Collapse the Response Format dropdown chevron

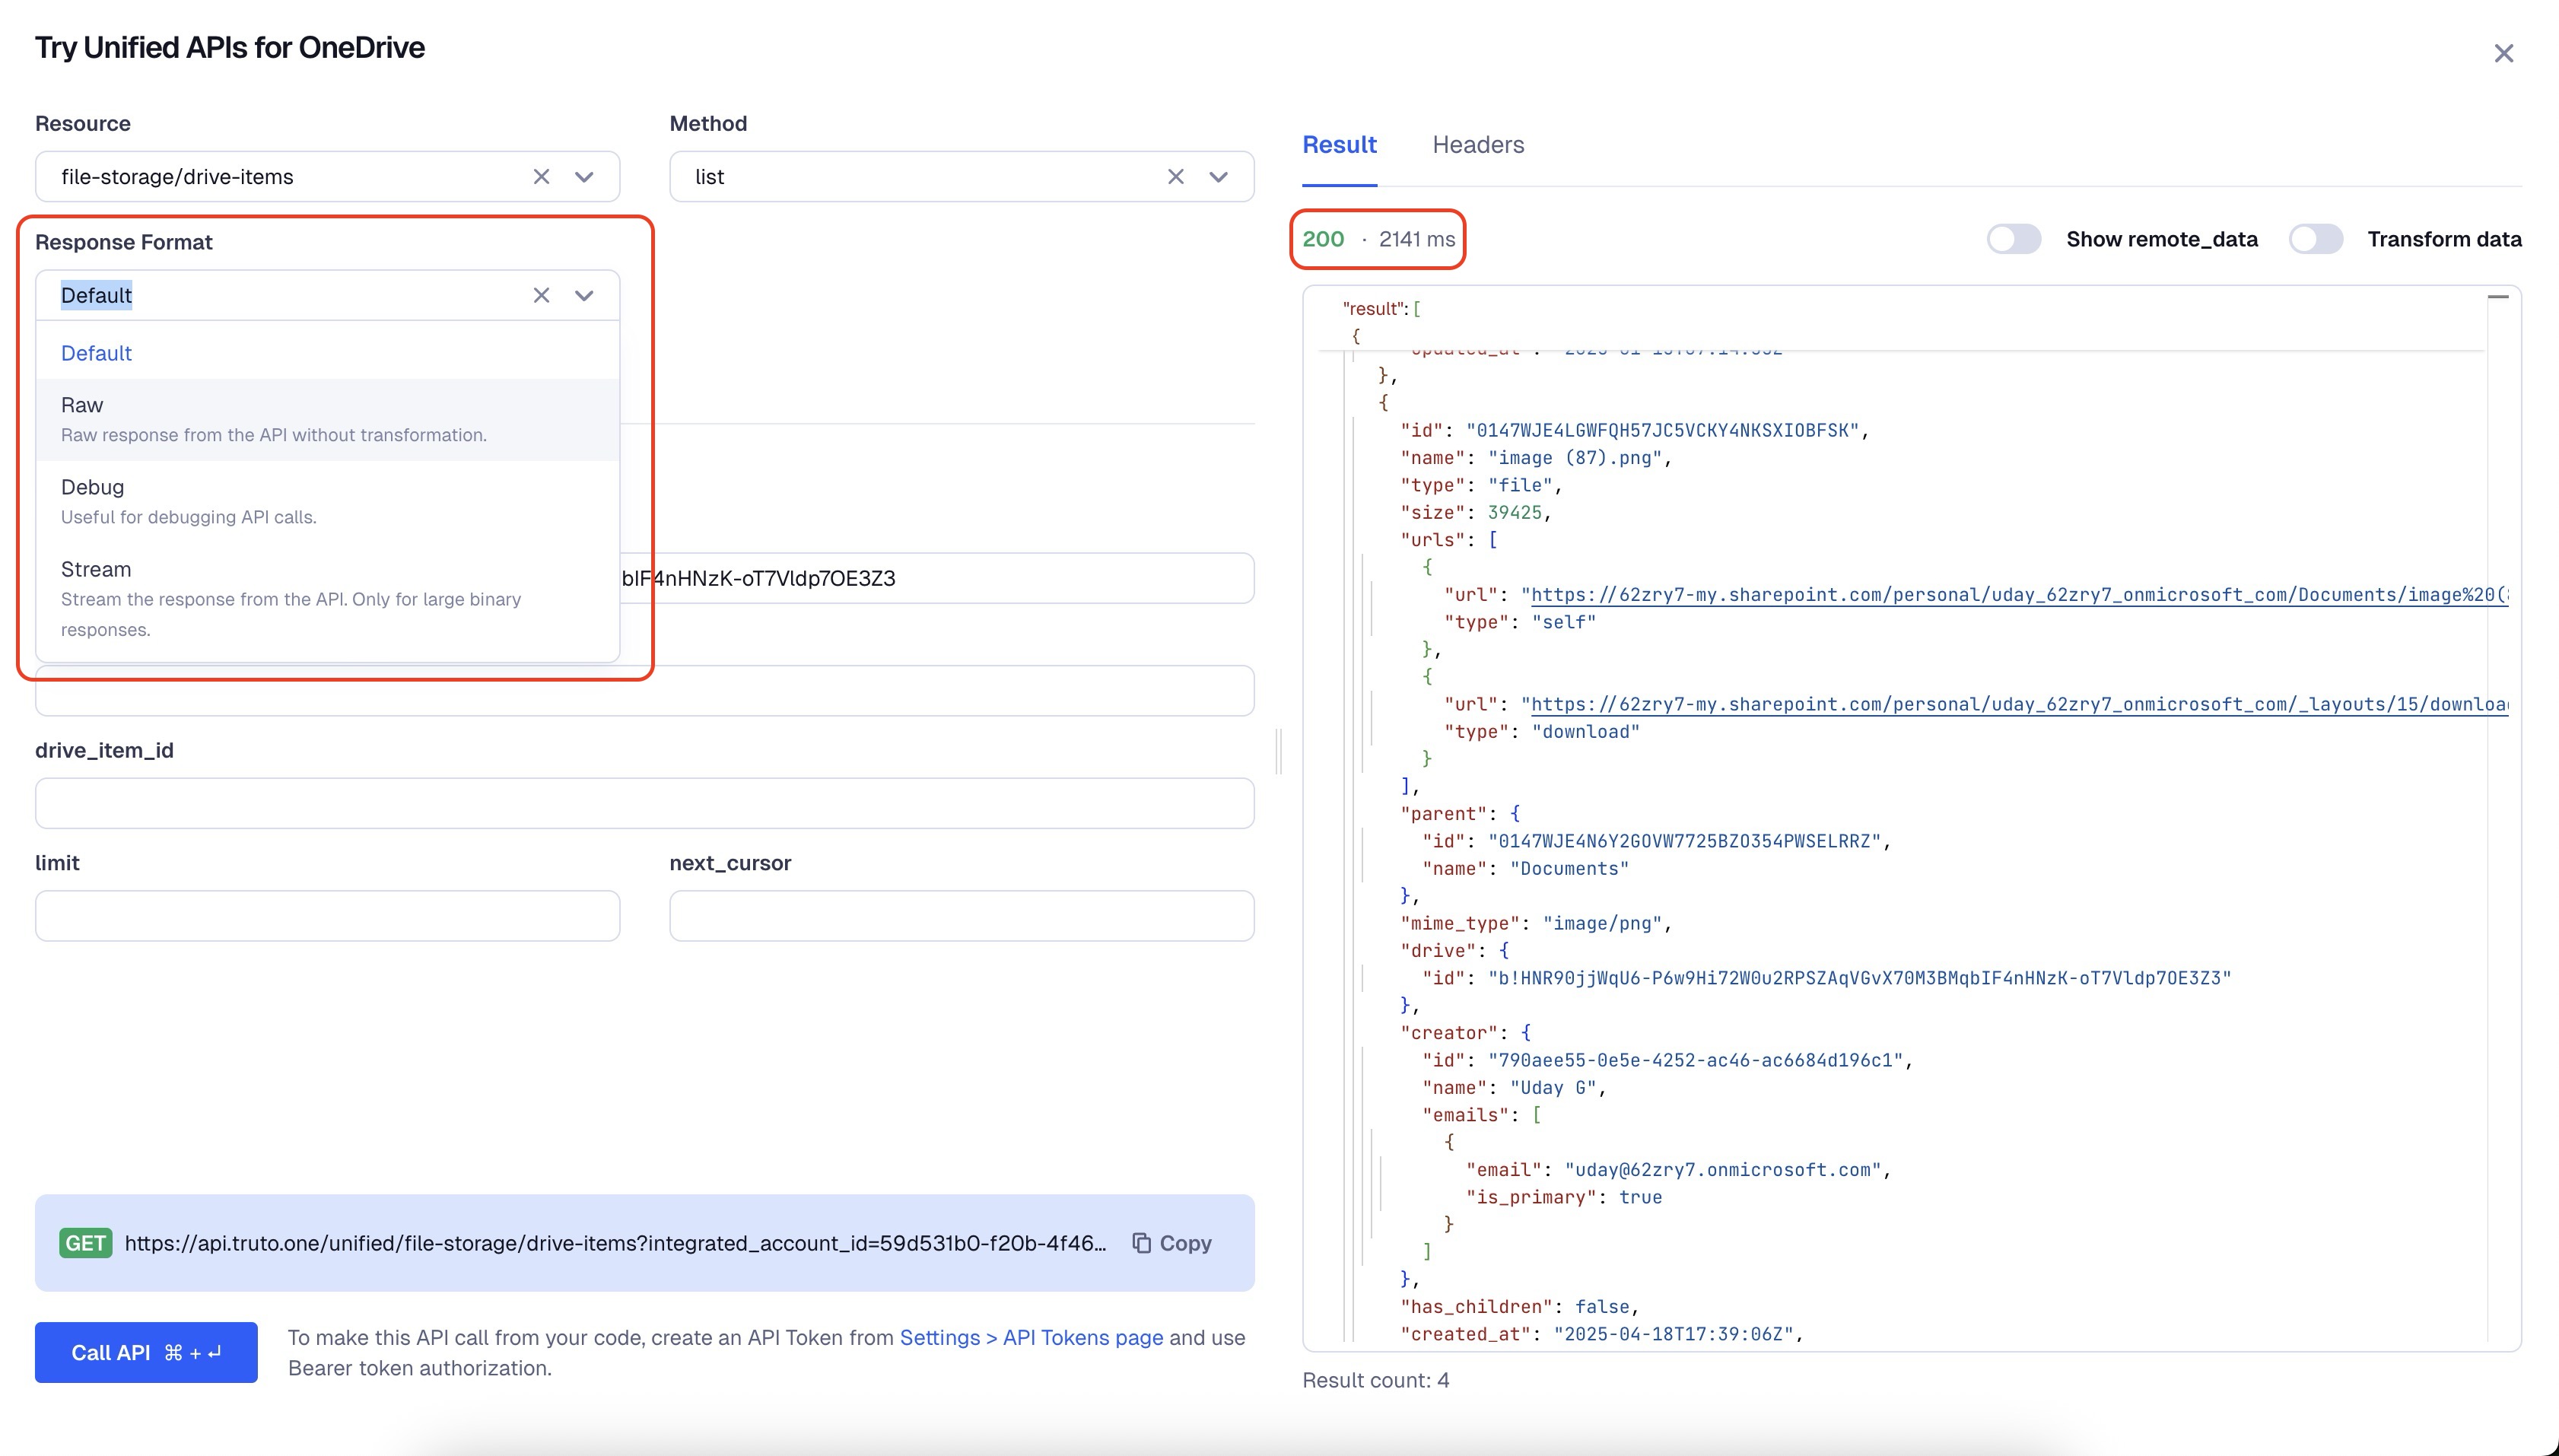(x=584, y=295)
